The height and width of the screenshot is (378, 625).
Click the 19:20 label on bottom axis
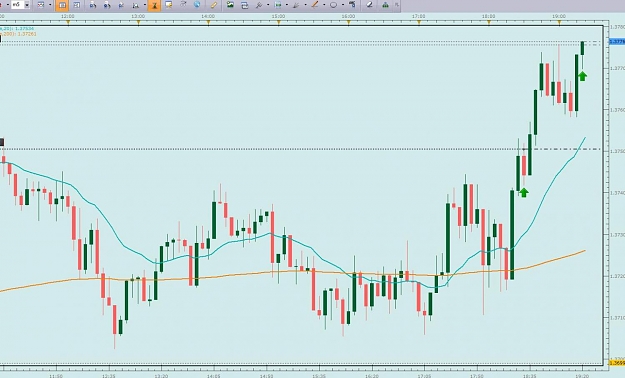coord(583,376)
